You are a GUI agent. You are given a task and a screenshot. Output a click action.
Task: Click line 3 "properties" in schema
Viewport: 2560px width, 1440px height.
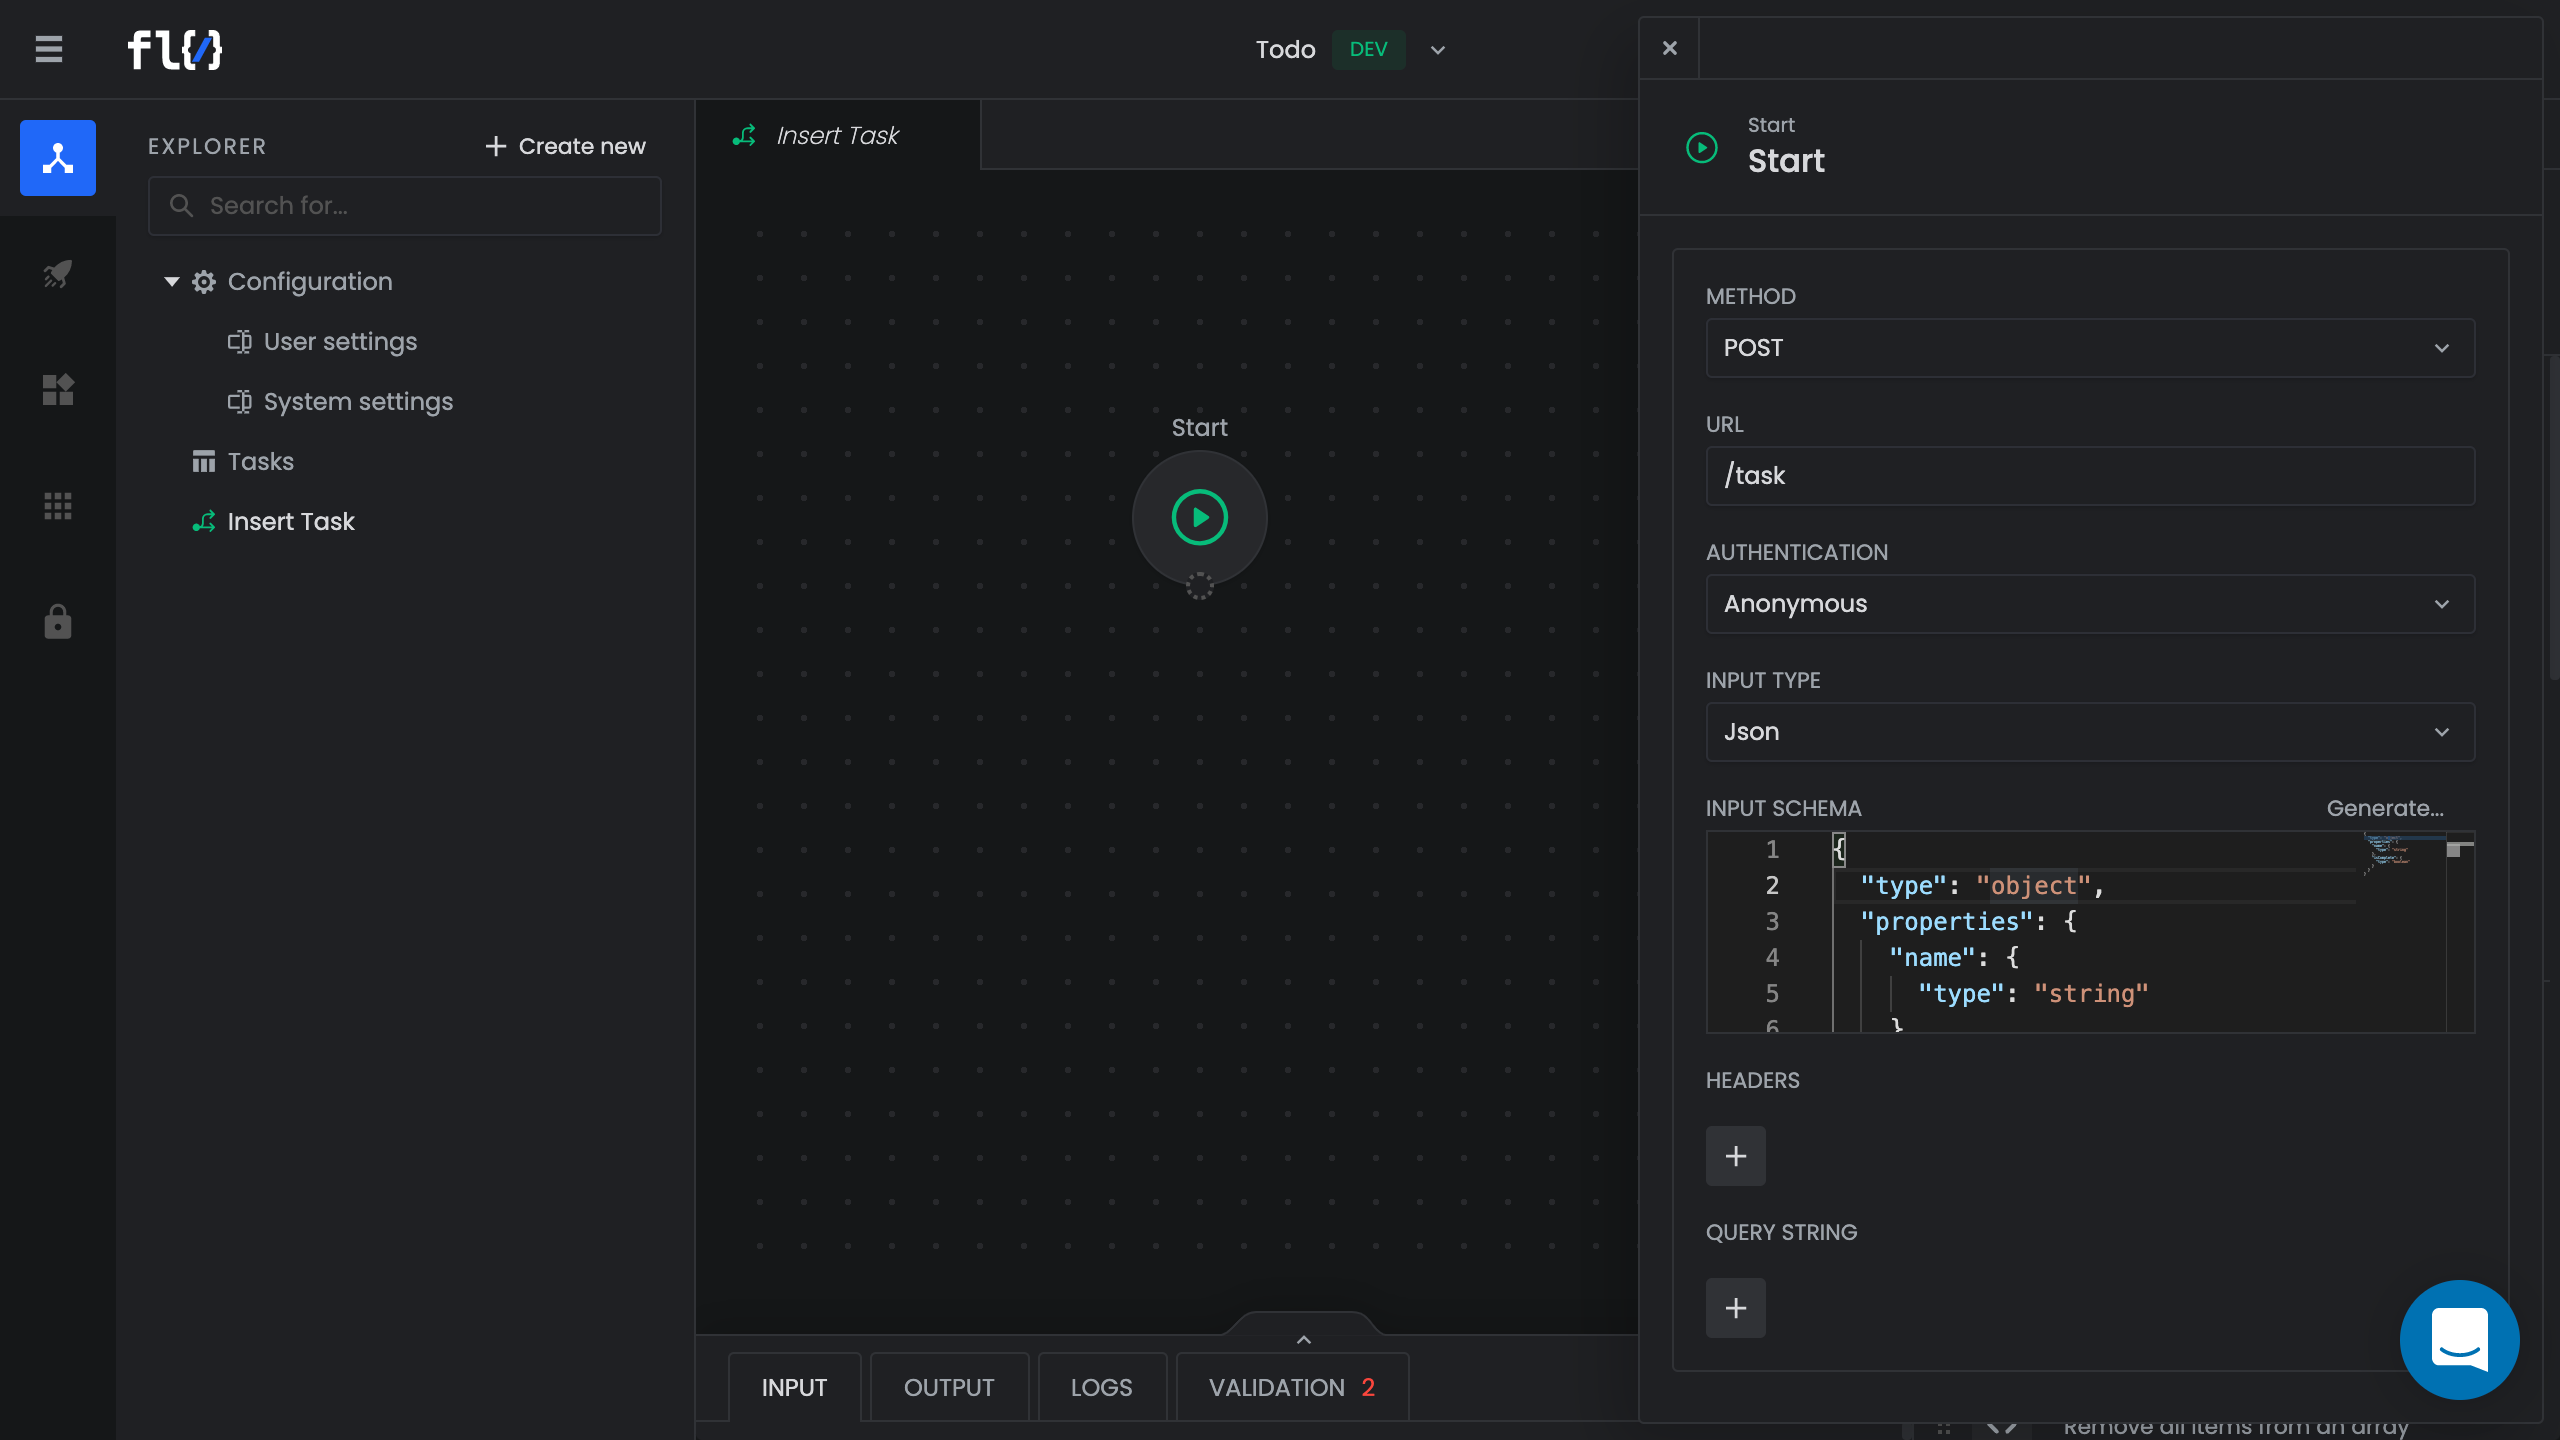[1968, 922]
